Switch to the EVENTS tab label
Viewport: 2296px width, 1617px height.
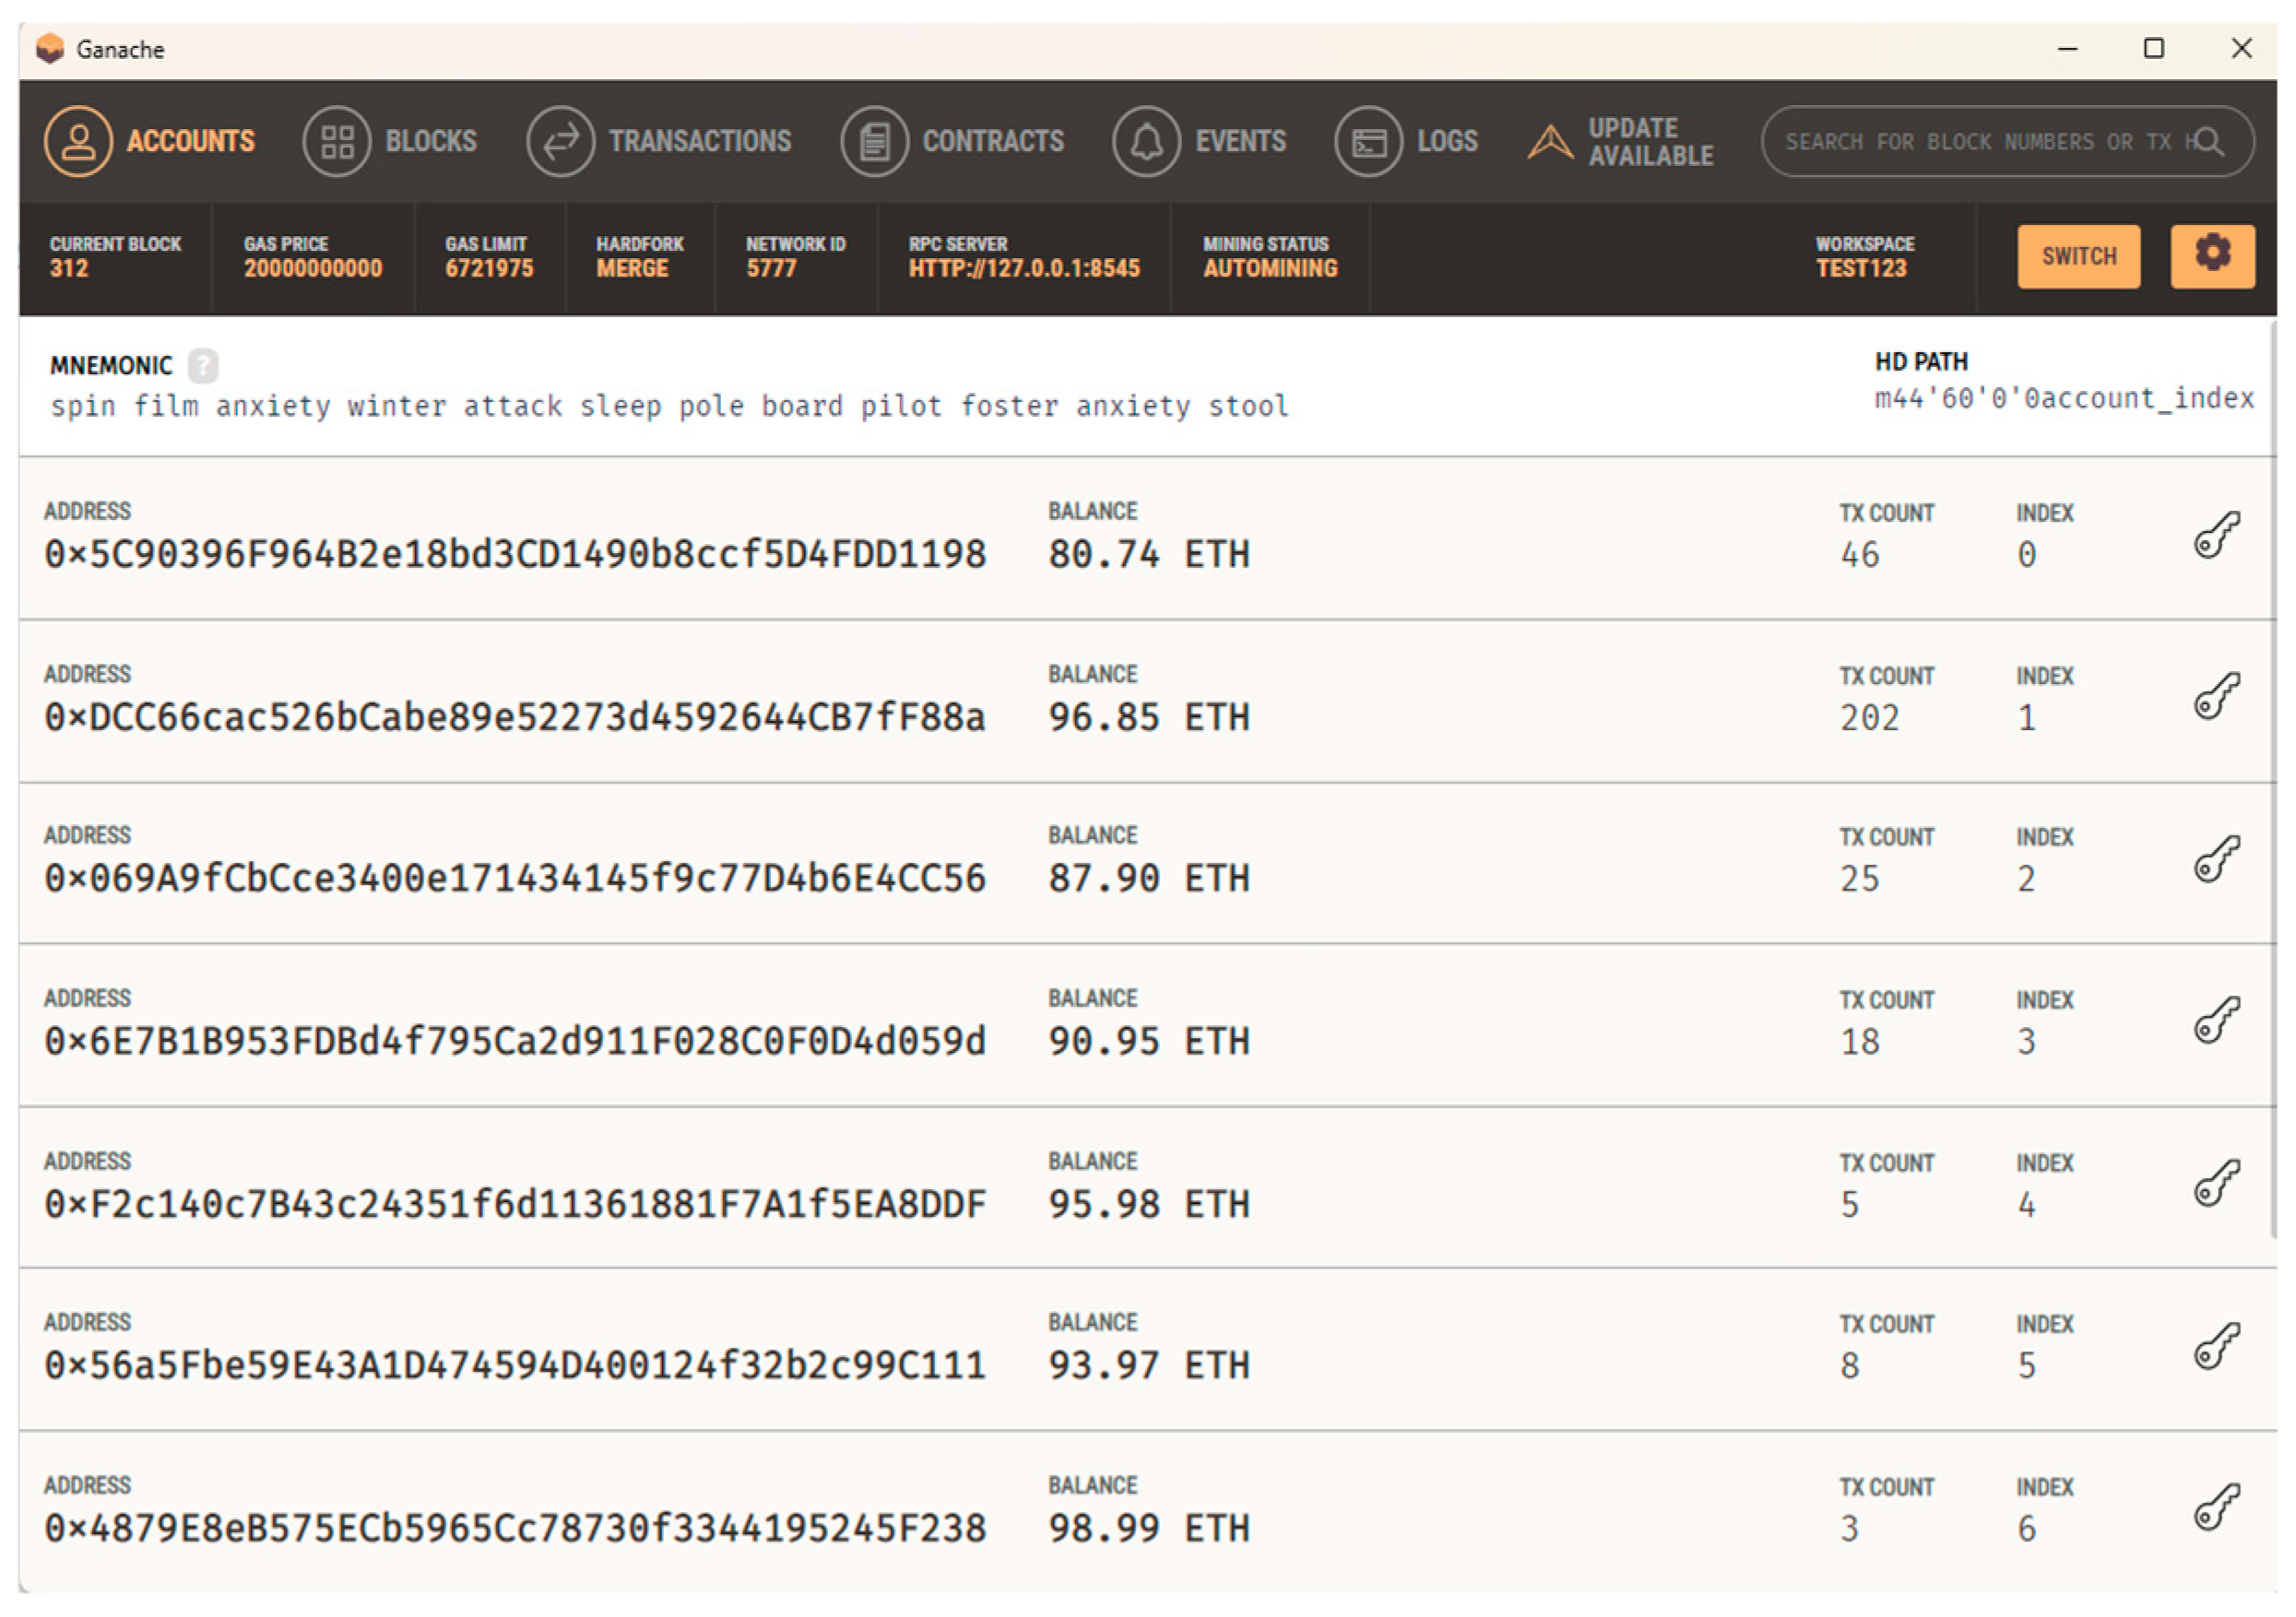(x=1240, y=141)
